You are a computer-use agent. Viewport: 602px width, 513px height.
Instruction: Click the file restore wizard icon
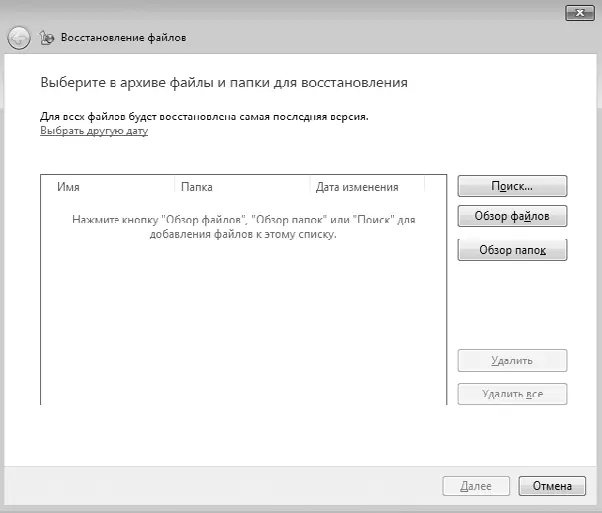pos(47,38)
